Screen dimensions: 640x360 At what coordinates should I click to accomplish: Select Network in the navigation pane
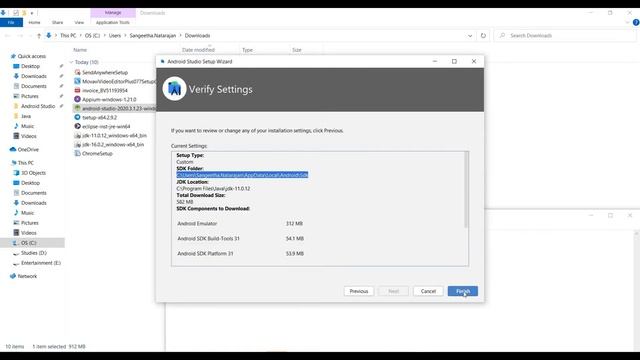tap(27, 276)
